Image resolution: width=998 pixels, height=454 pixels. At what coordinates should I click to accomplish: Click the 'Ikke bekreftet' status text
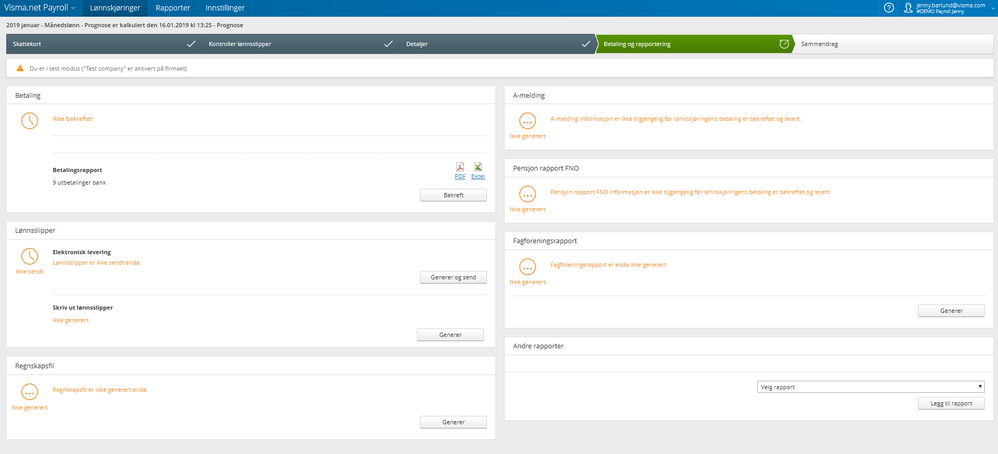73,118
